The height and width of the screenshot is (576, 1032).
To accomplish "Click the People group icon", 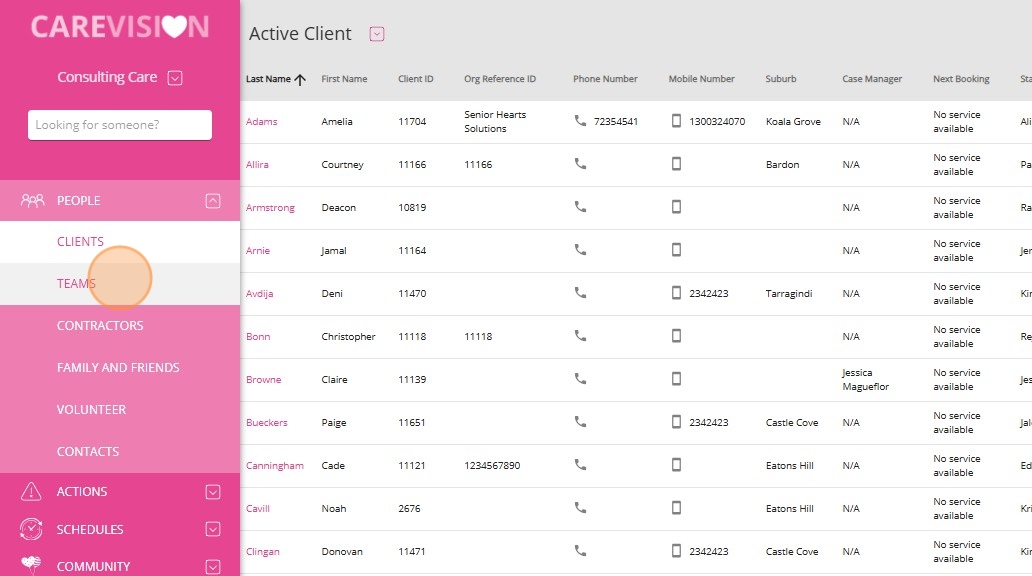I will 32,200.
